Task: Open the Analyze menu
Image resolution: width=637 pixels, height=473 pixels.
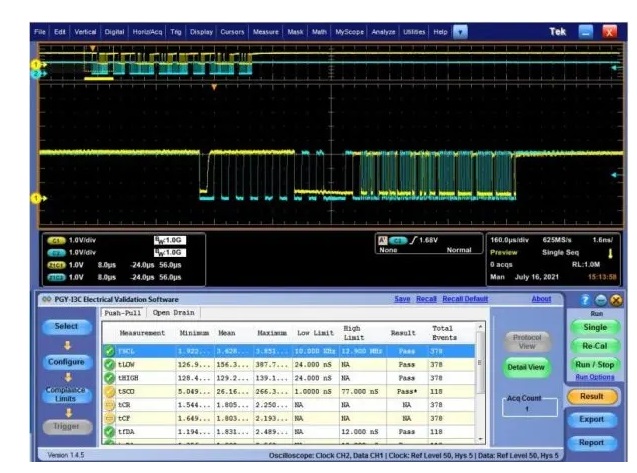Action: [x=384, y=32]
